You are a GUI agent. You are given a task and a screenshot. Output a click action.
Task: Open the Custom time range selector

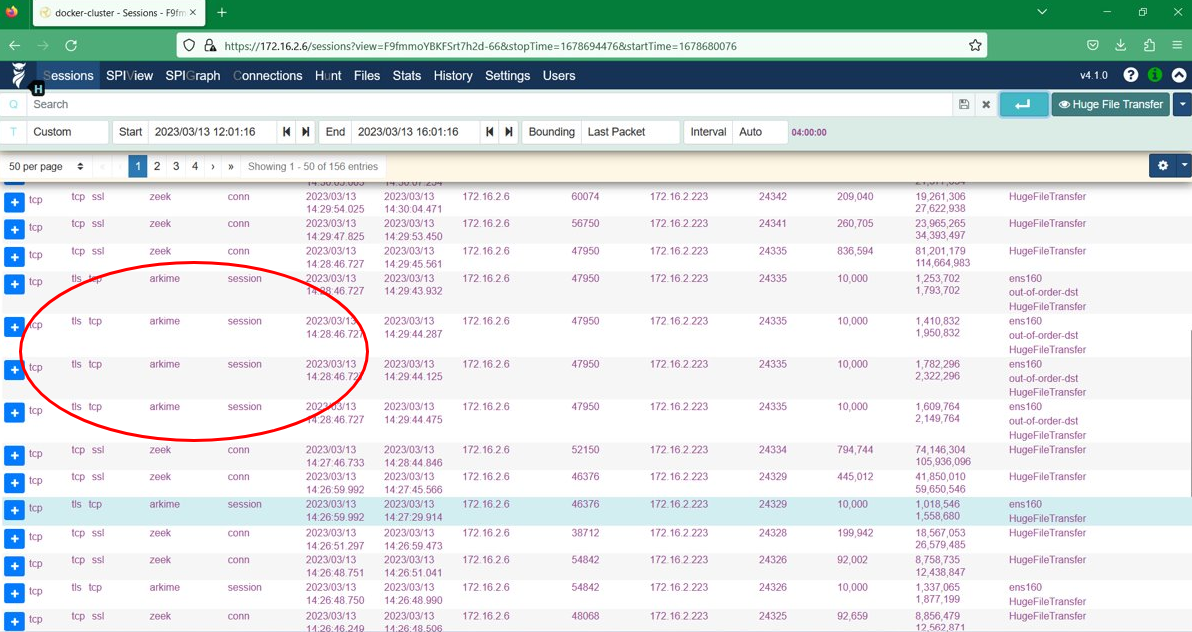[66, 131]
